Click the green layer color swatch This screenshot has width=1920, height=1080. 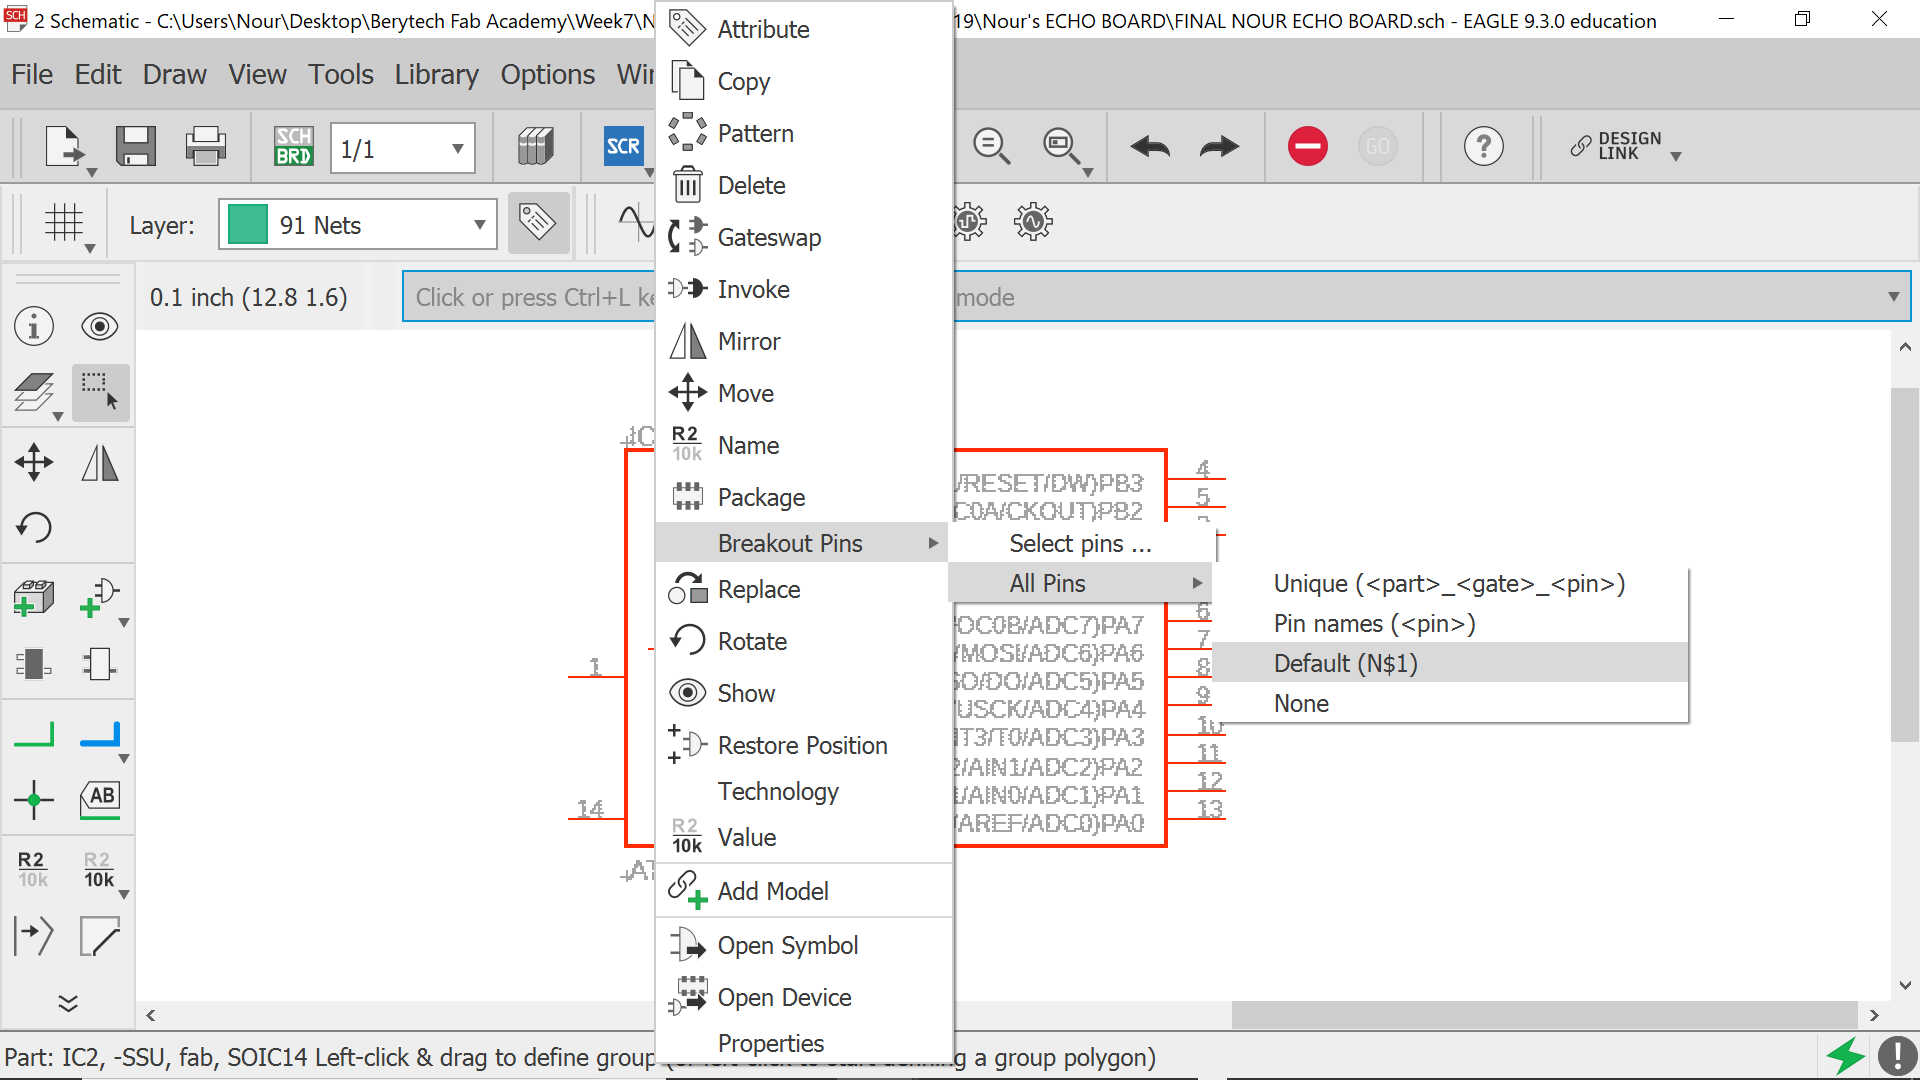[x=247, y=224]
